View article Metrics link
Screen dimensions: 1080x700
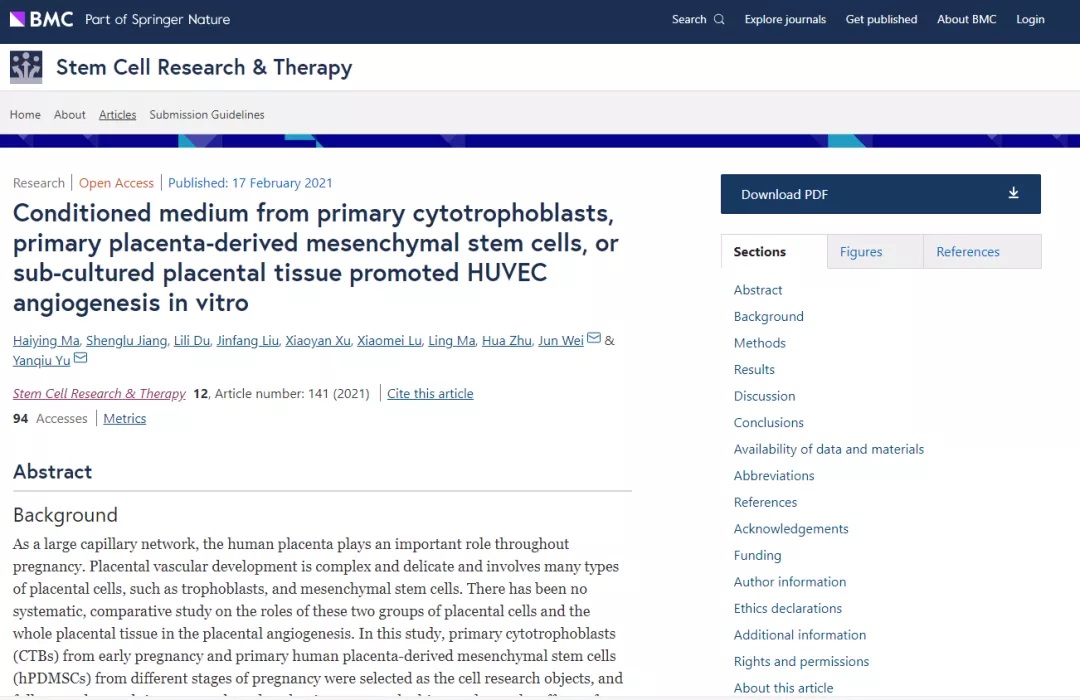[x=125, y=419]
